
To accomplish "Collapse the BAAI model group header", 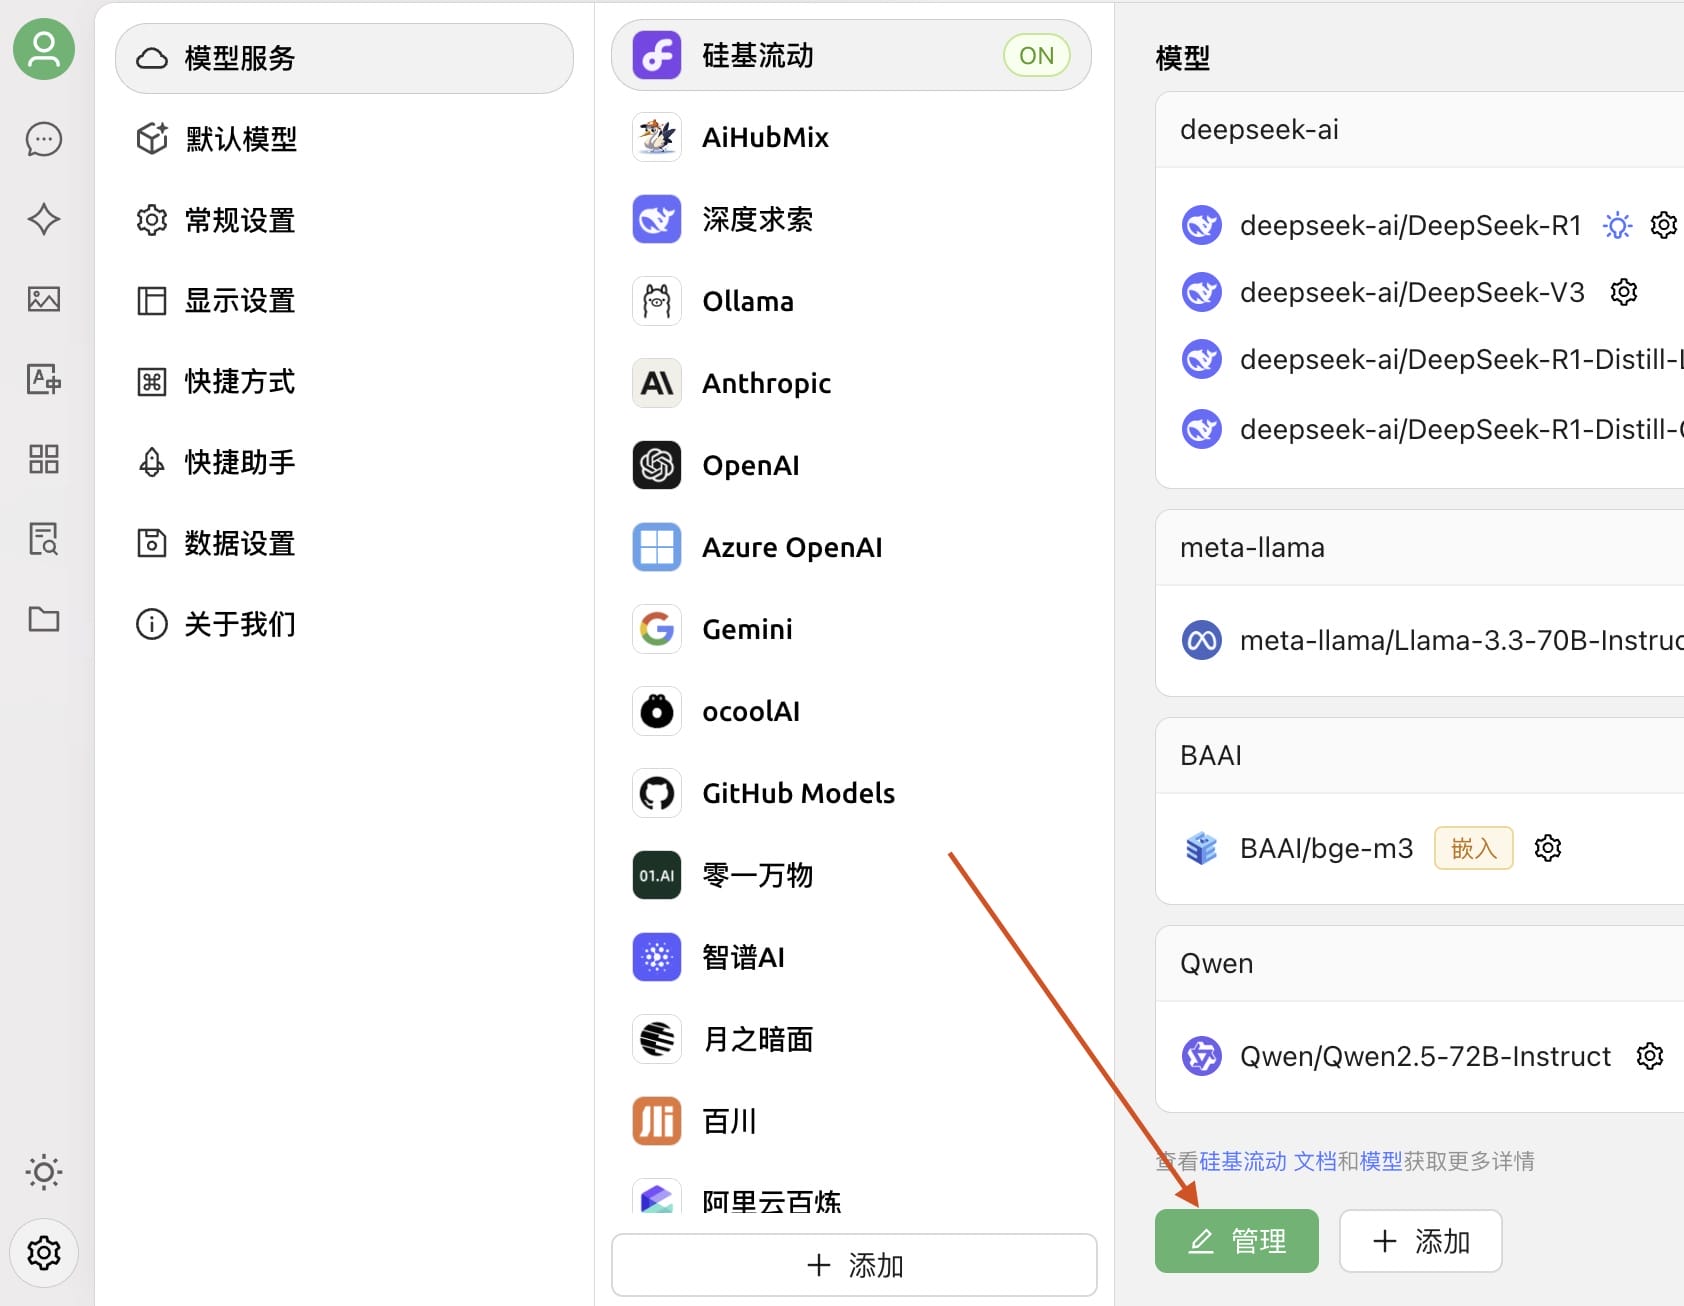I will point(1420,756).
